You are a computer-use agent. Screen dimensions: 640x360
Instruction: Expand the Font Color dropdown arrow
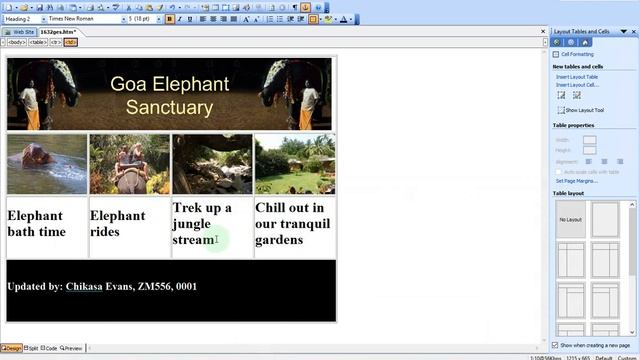tap(351, 19)
